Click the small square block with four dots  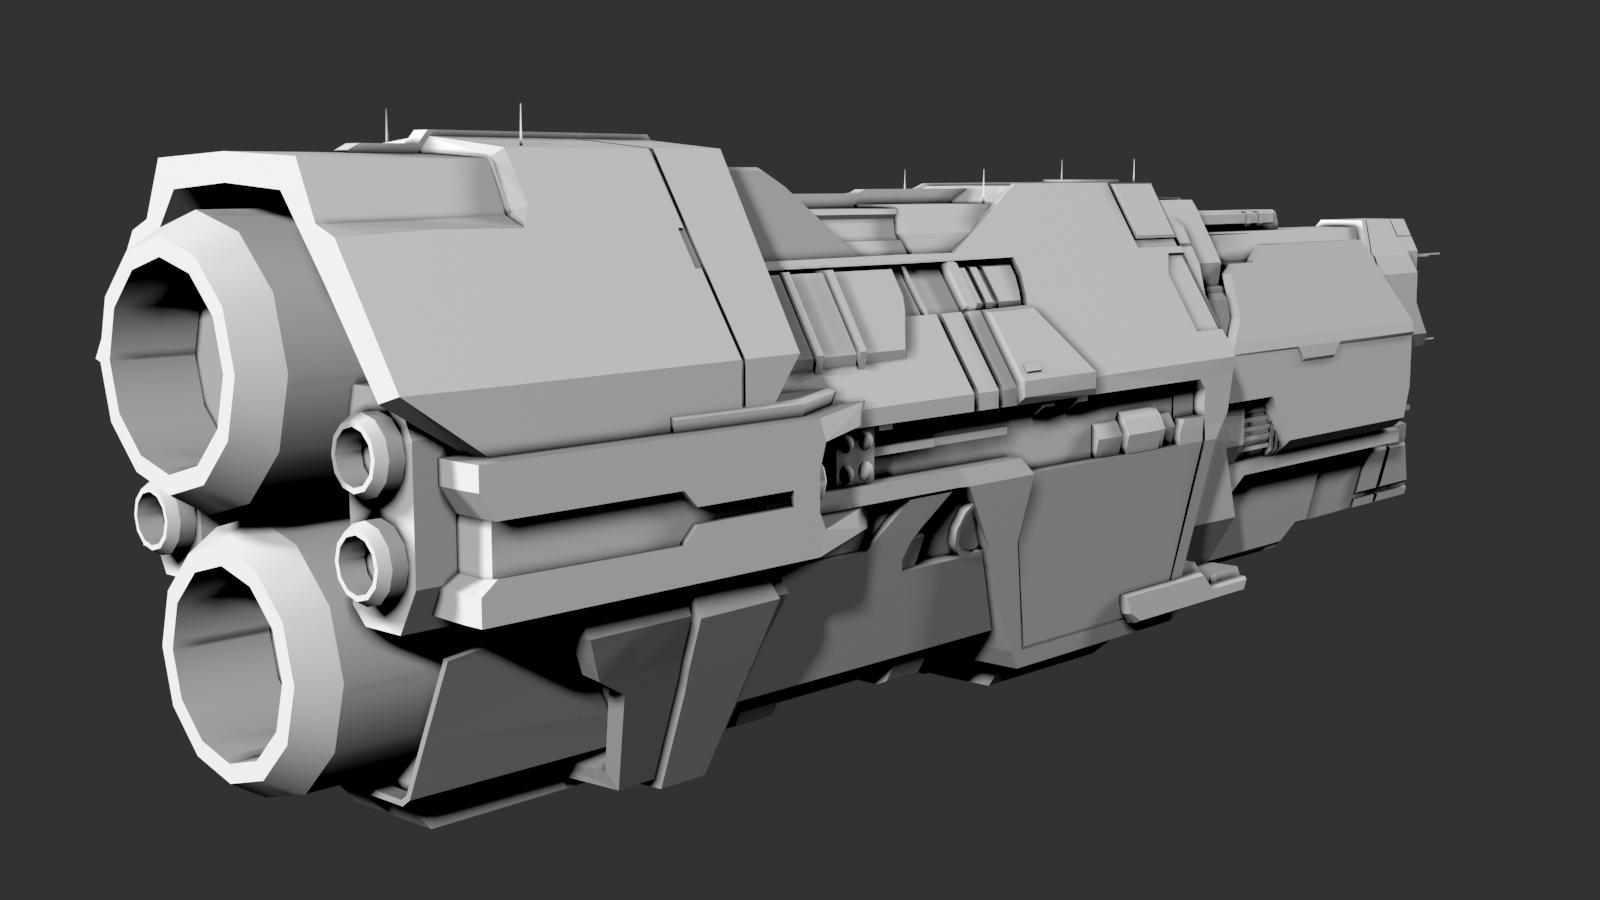(851, 462)
